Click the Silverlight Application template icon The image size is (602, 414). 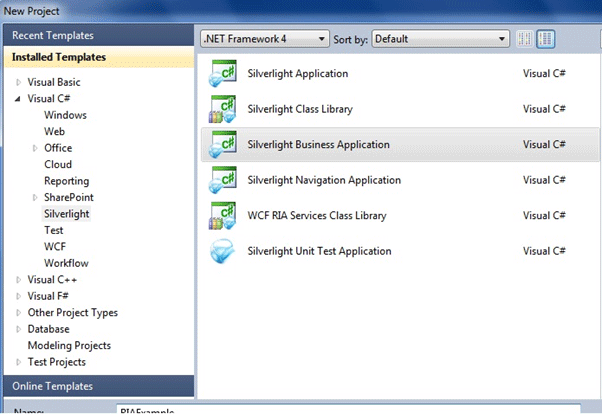coord(222,73)
